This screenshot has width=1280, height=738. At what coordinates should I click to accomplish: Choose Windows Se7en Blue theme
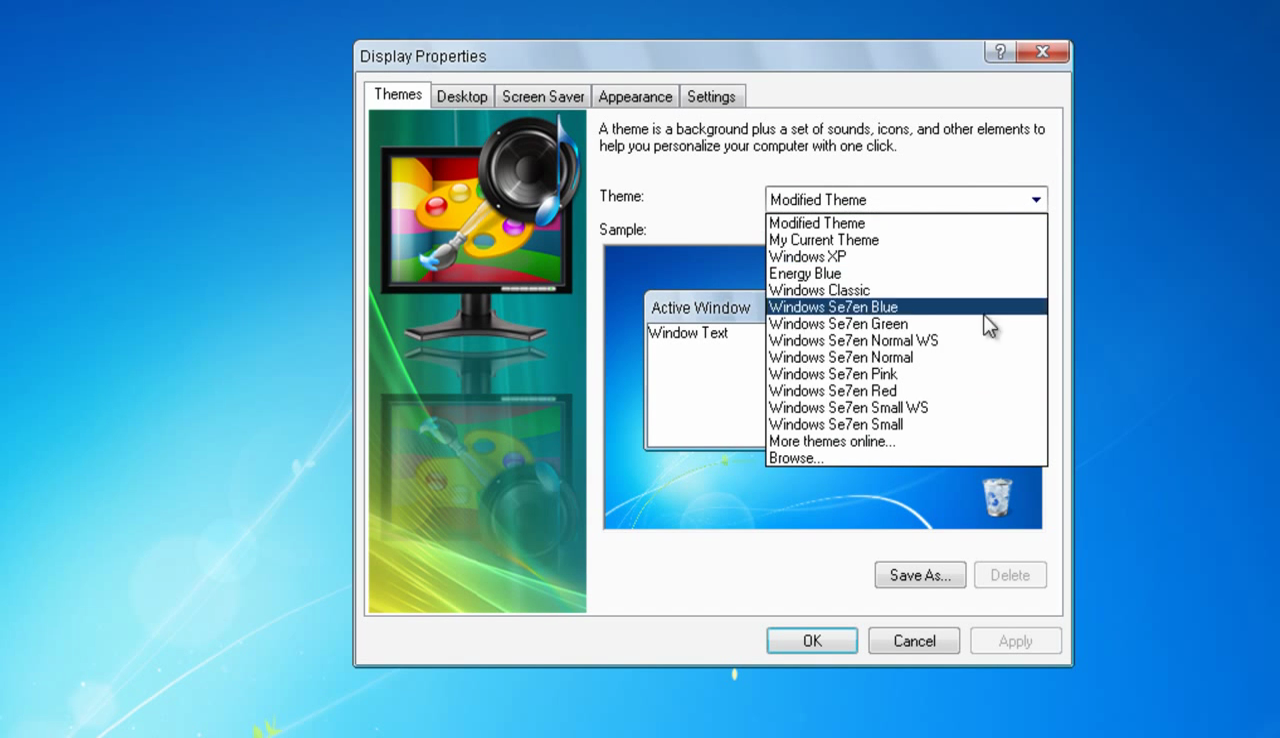point(906,307)
